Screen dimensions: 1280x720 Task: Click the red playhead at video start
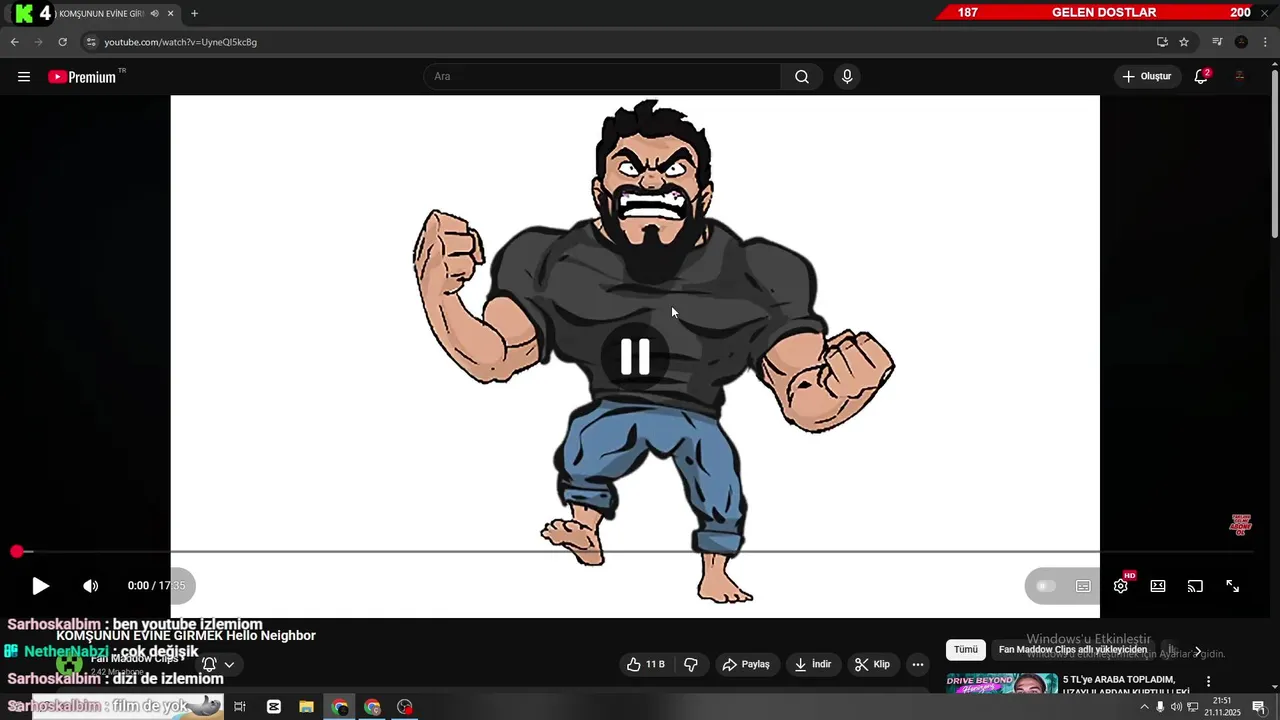pos(17,551)
